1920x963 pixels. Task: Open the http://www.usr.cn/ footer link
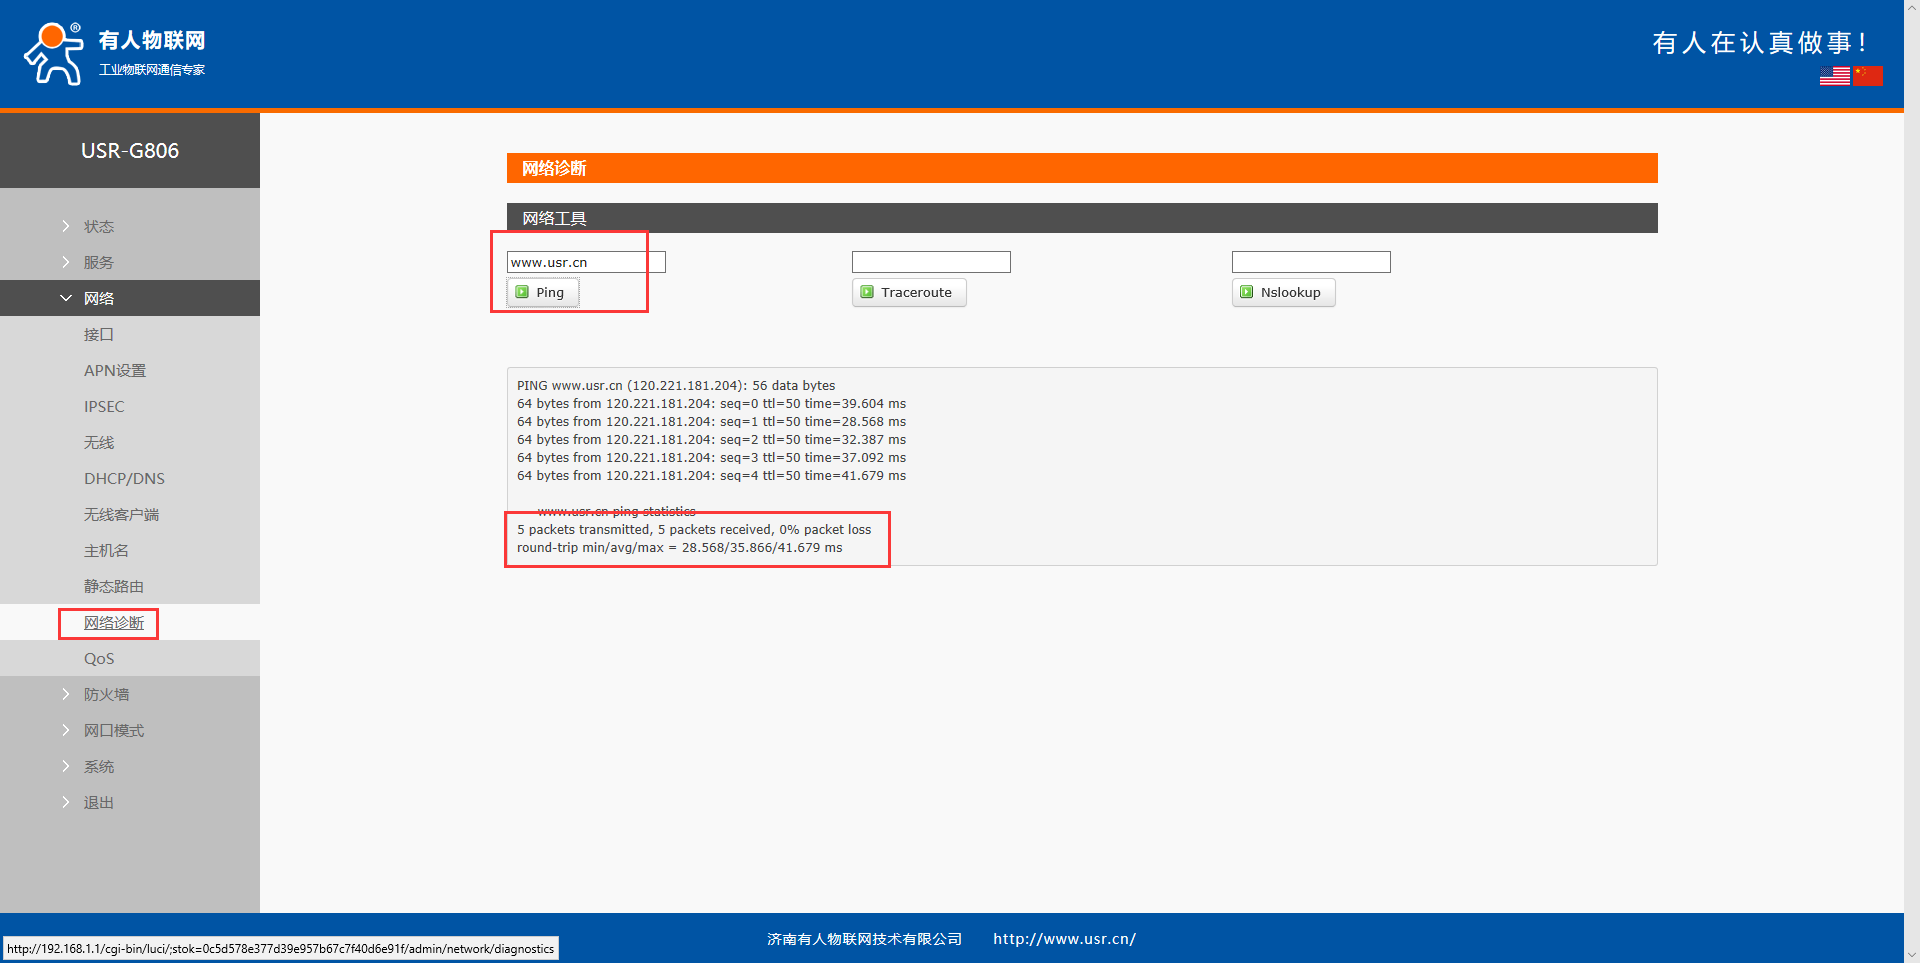pyautogui.click(x=1064, y=939)
